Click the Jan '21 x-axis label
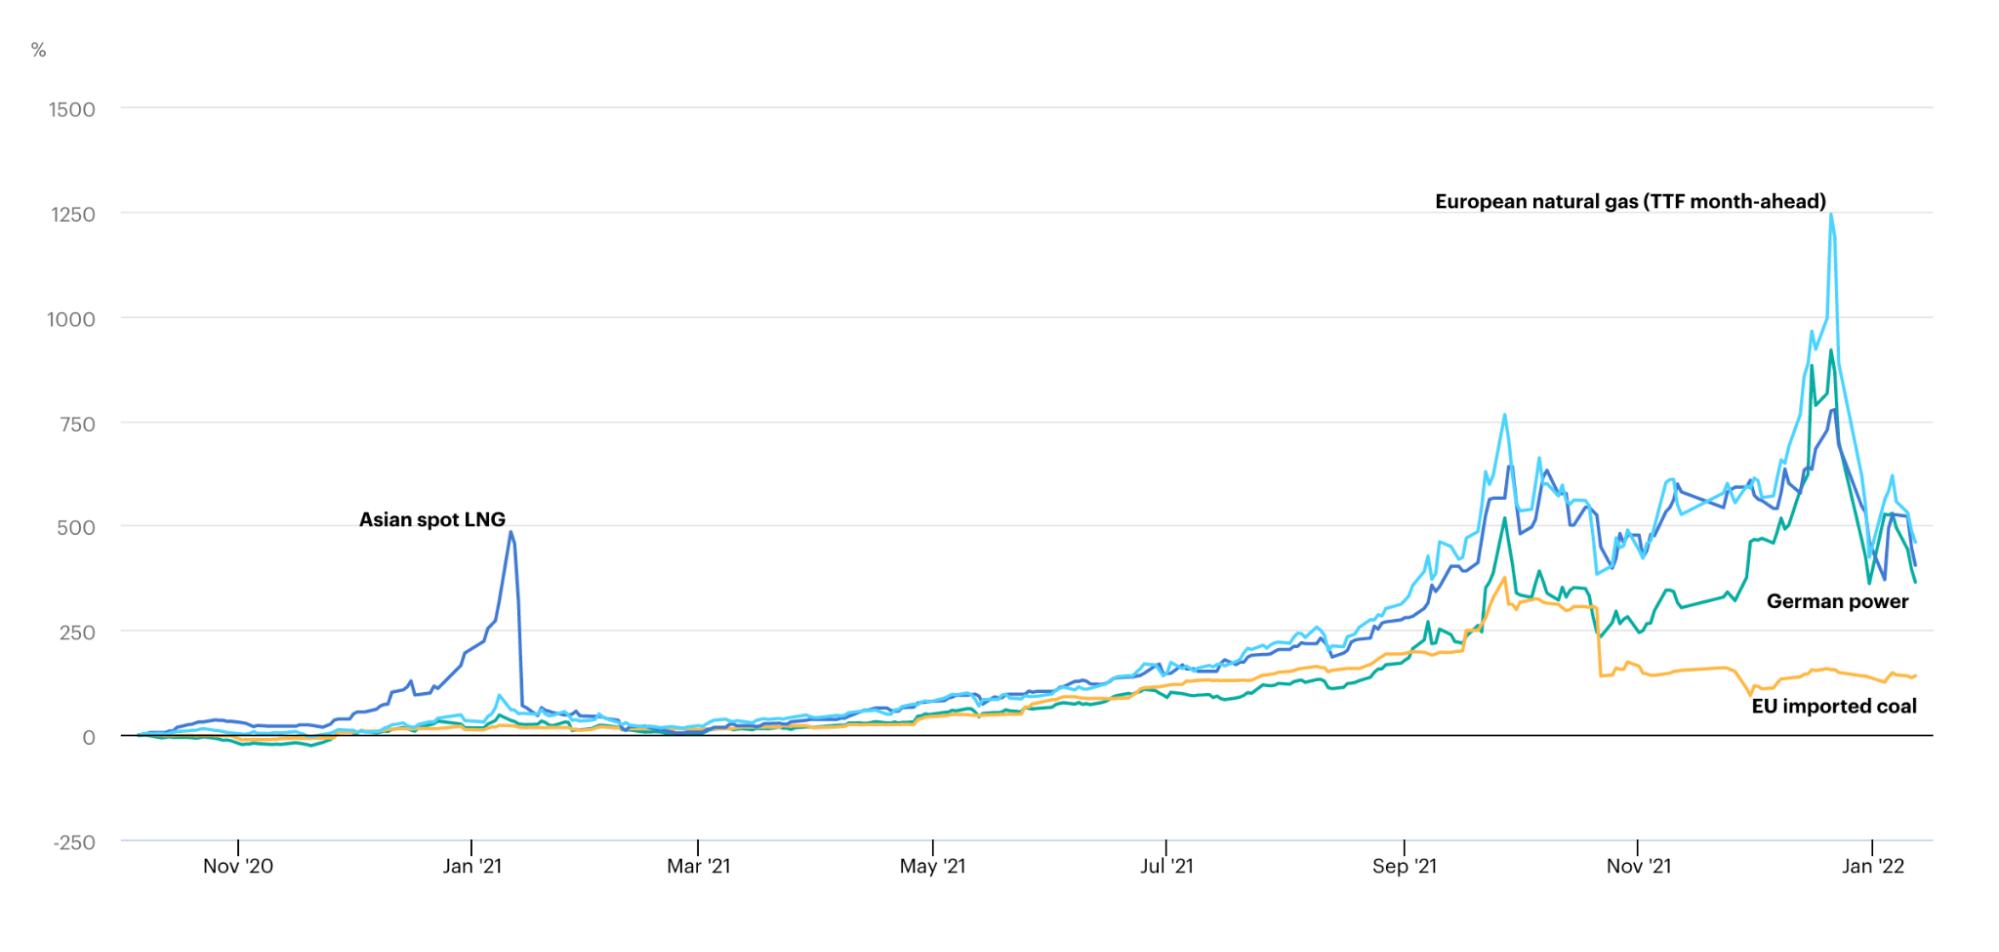This screenshot has width=1999, height=952. tap(471, 866)
